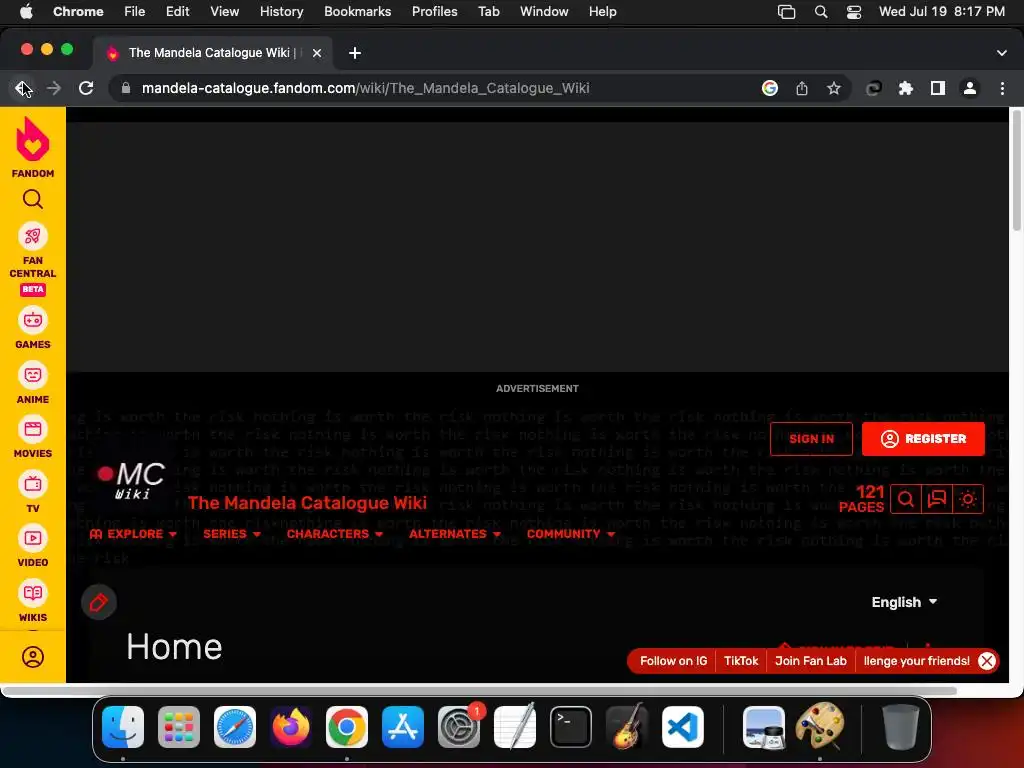
Task: Open the Bookmarks menu
Action: pos(357,12)
